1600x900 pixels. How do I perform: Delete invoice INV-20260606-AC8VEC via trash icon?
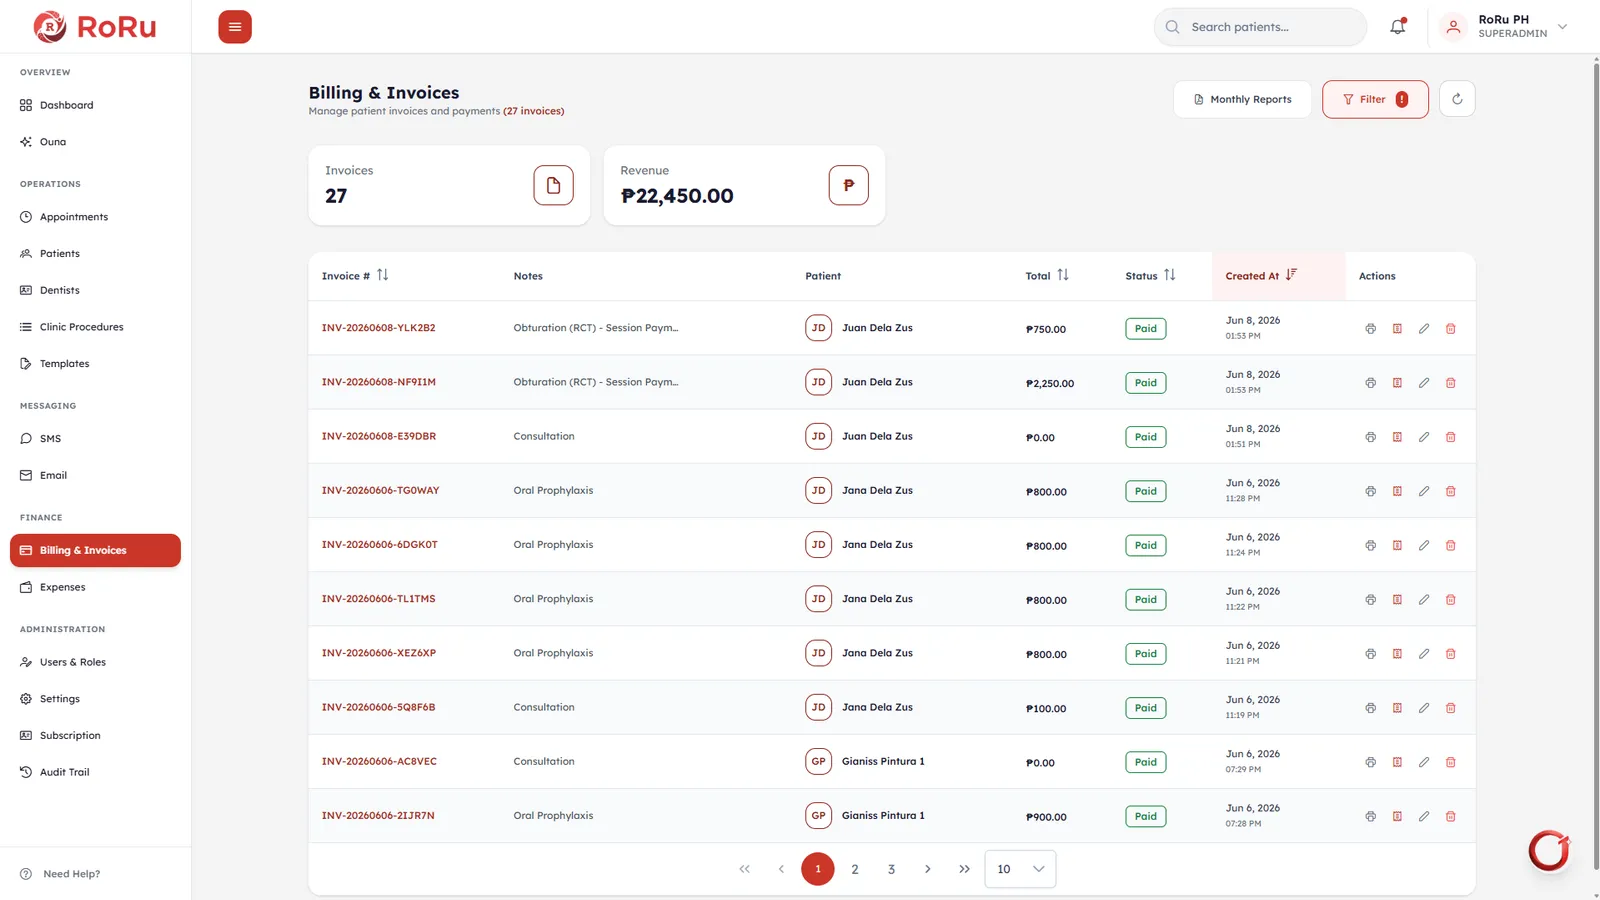click(x=1450, y=762)
